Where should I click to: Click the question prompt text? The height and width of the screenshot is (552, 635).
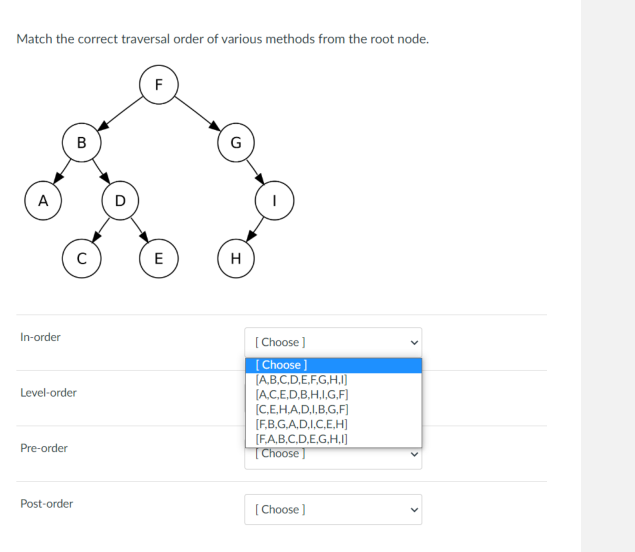click(223, 39)
